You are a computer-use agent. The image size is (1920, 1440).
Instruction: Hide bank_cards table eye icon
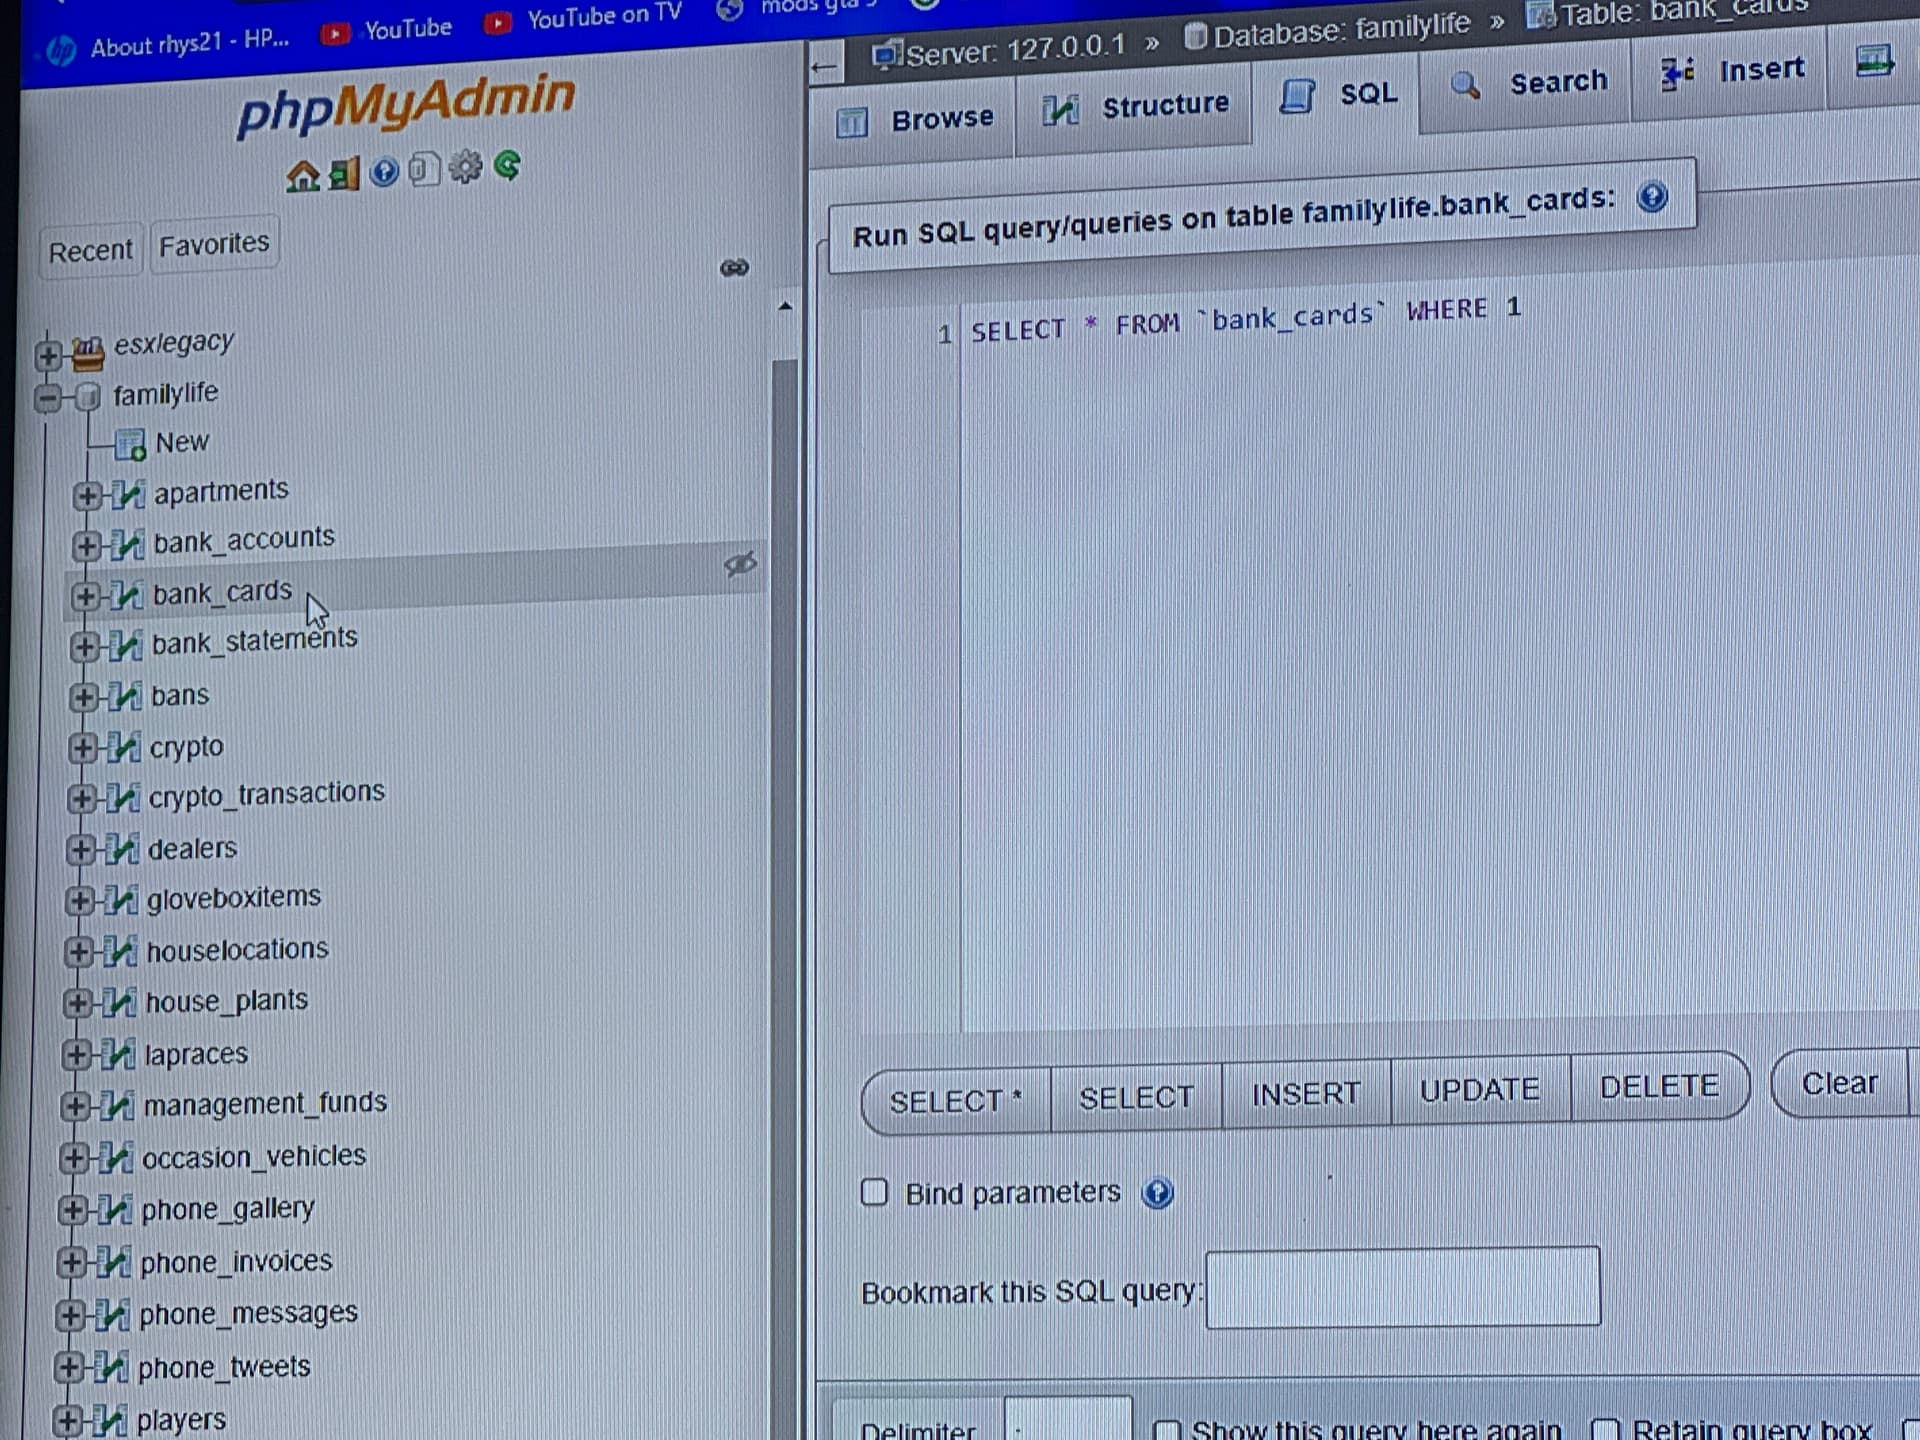tap(740, 564)
